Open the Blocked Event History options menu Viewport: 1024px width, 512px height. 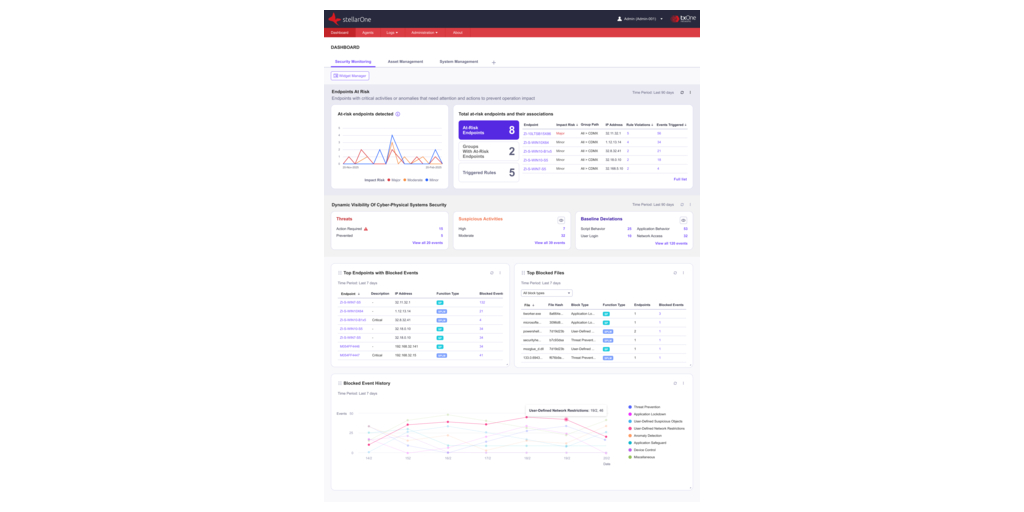click(684, 383)
